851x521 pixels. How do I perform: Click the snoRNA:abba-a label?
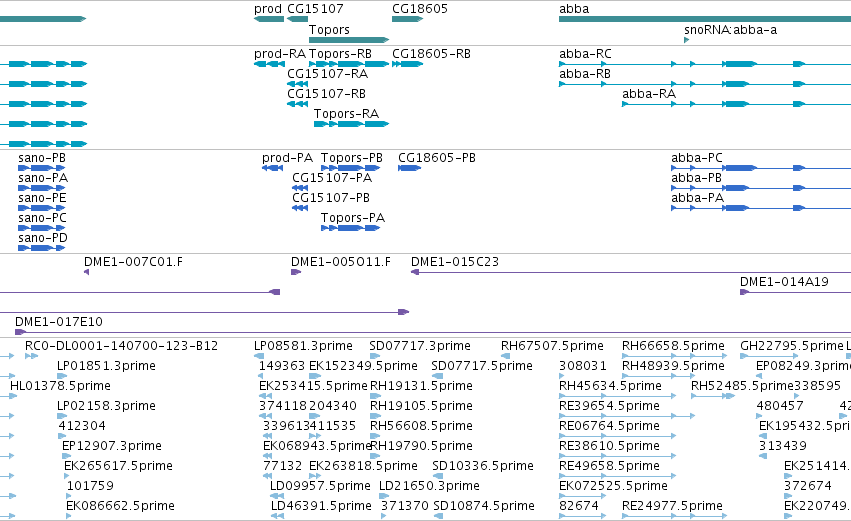tap(731, 30)
